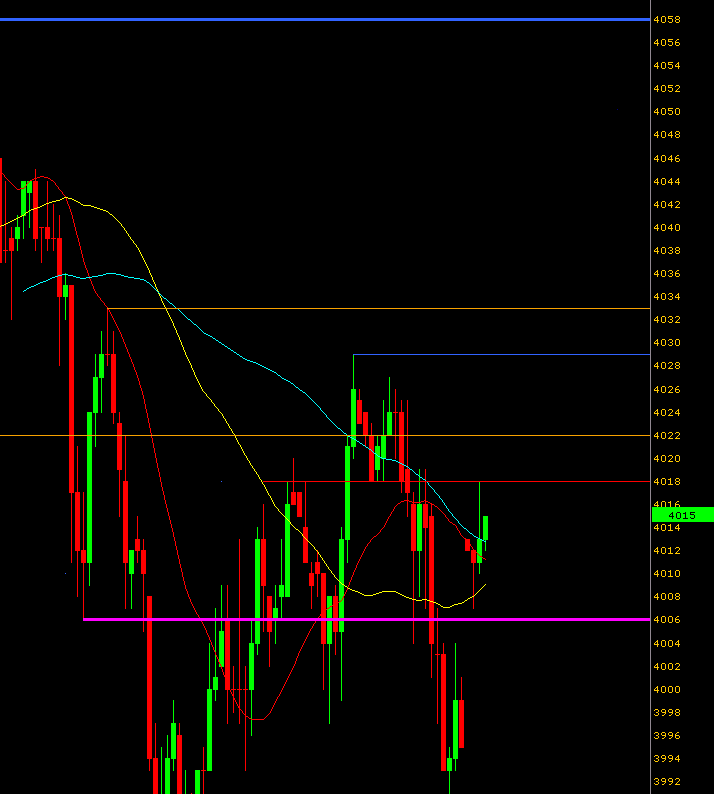Click the 4014 price axis label

click(x=667, y=528)
